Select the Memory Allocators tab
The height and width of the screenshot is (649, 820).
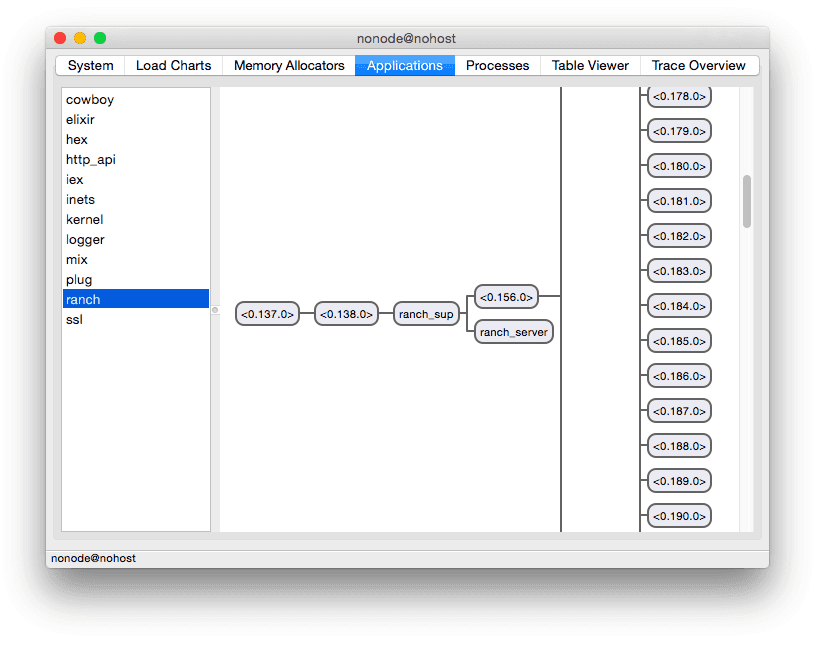[x=289, y=66]
